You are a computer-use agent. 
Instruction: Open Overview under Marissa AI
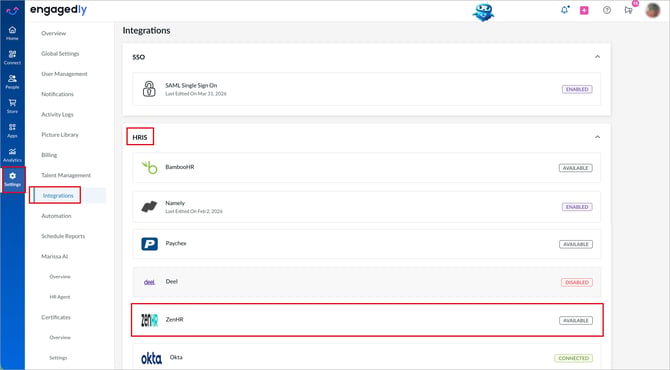[x=60, y=276]
